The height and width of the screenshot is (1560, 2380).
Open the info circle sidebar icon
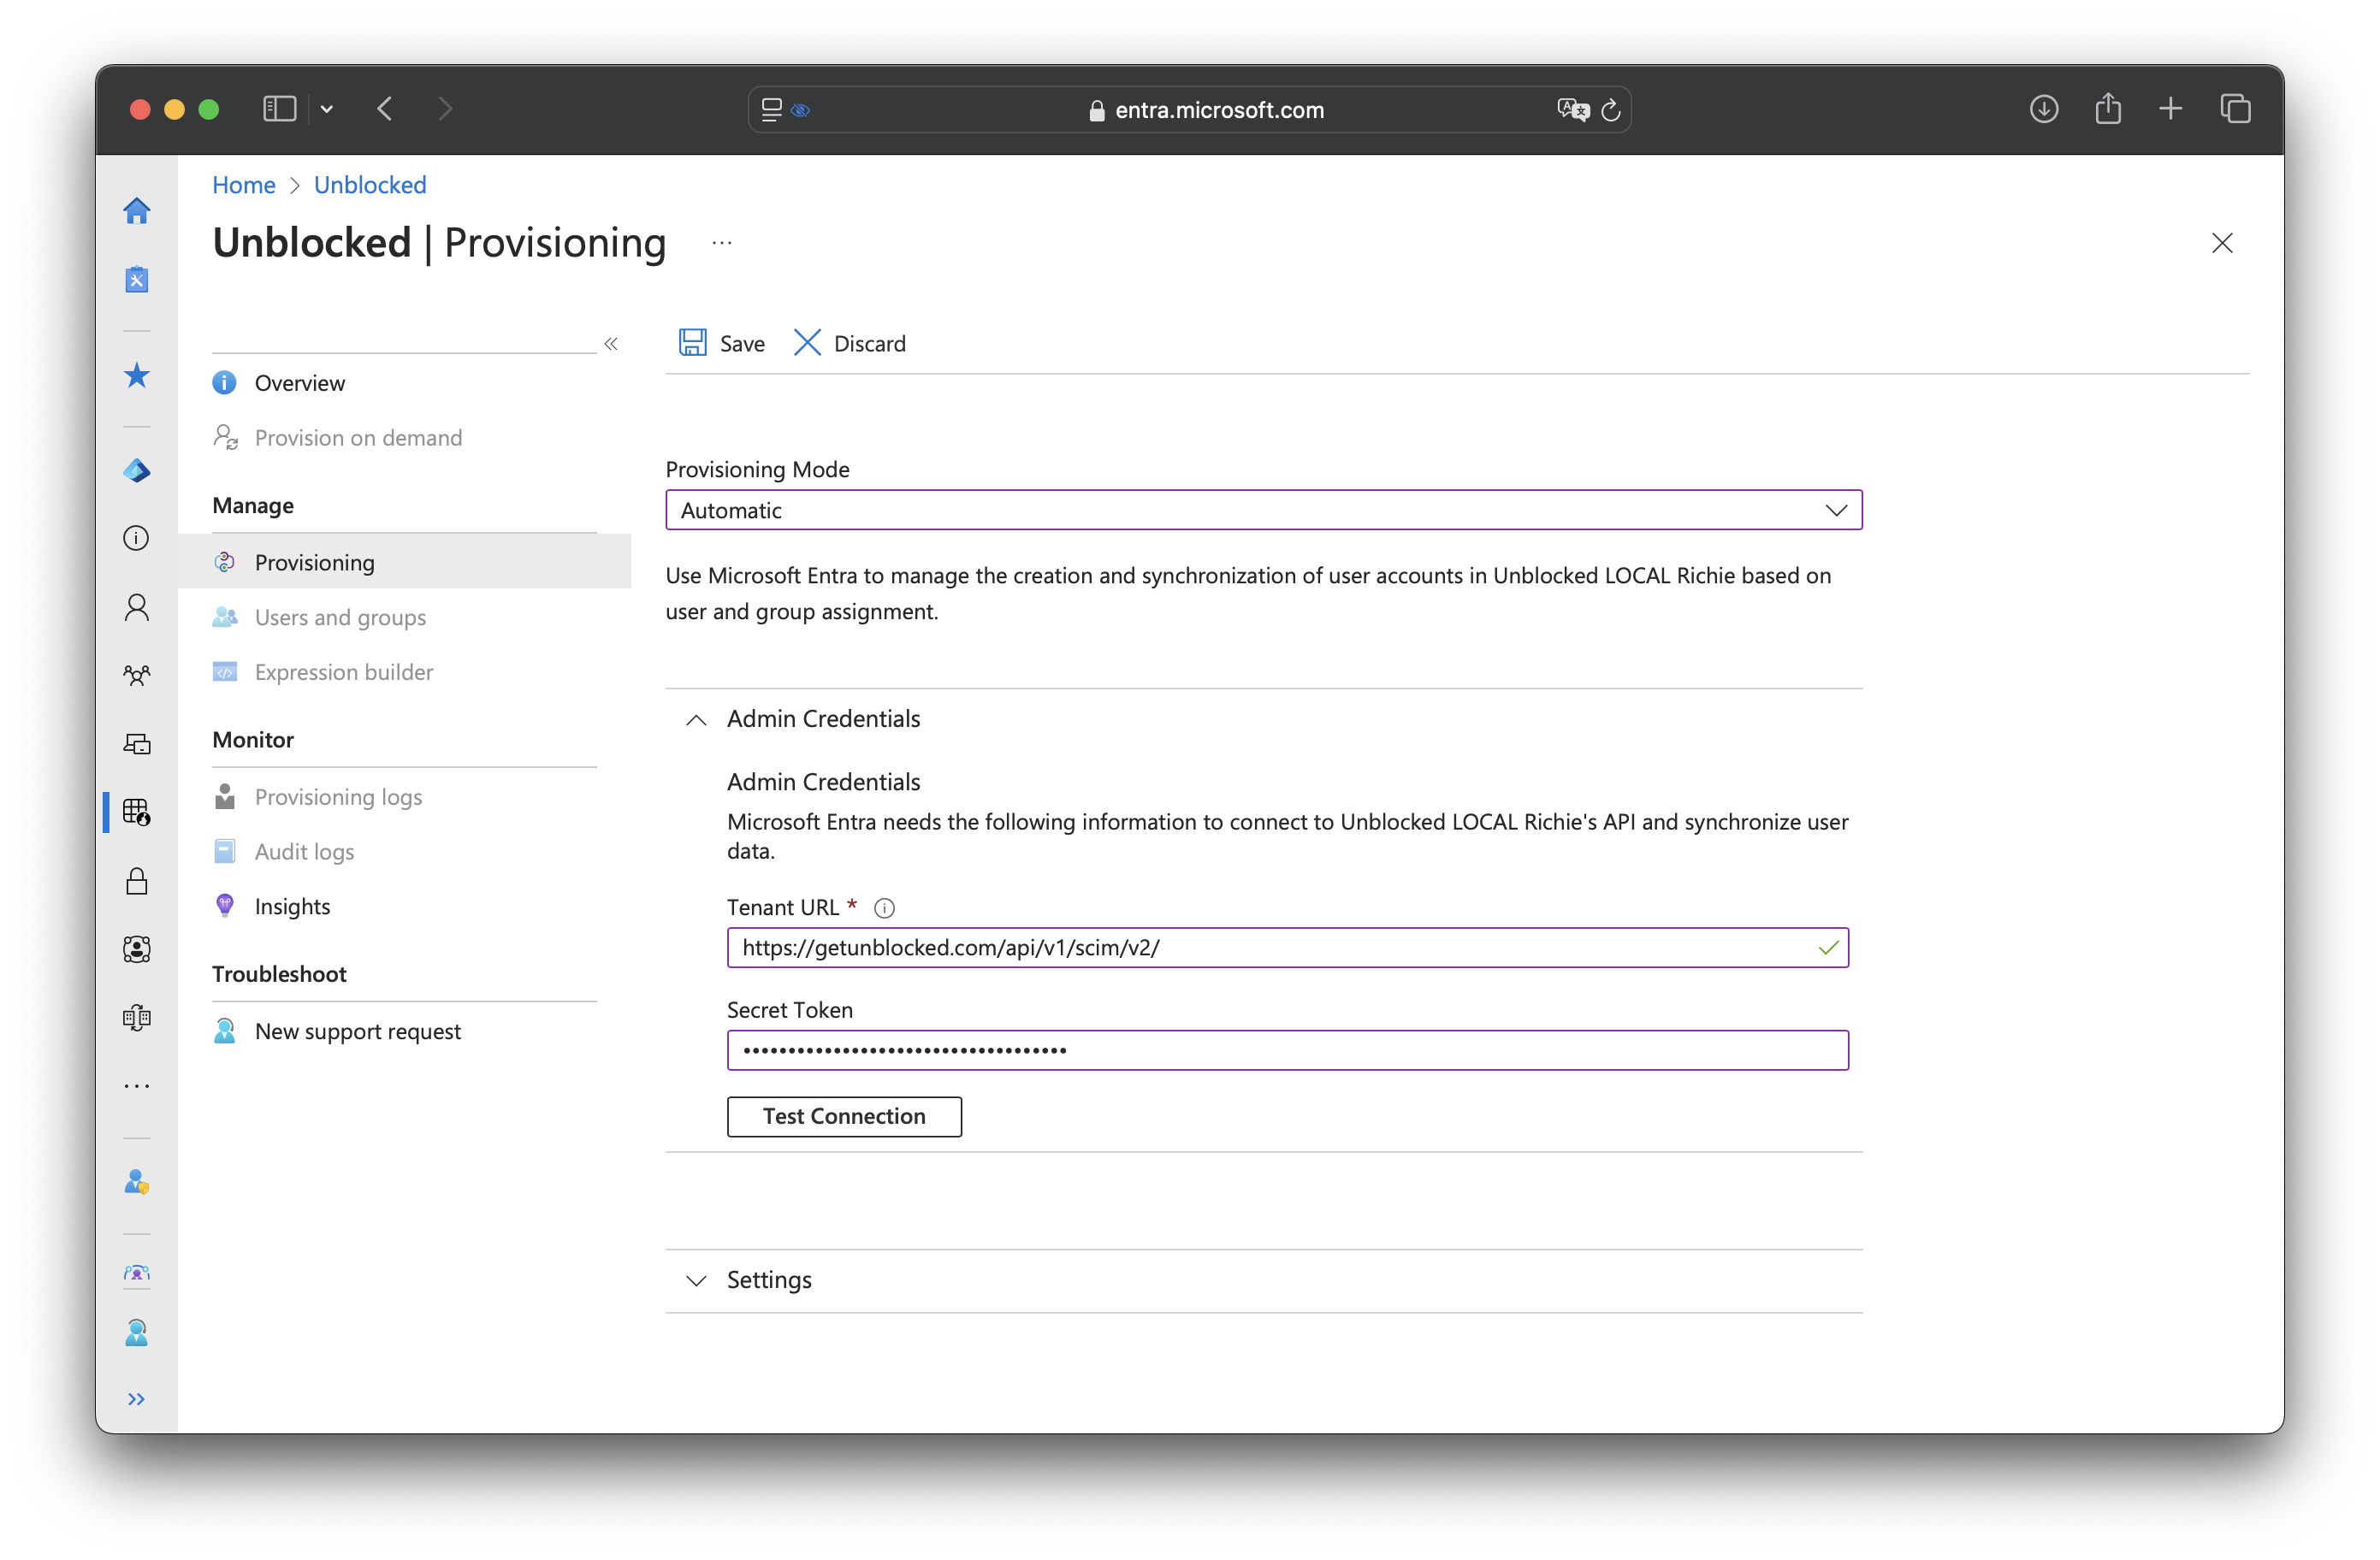coord(137,539)
